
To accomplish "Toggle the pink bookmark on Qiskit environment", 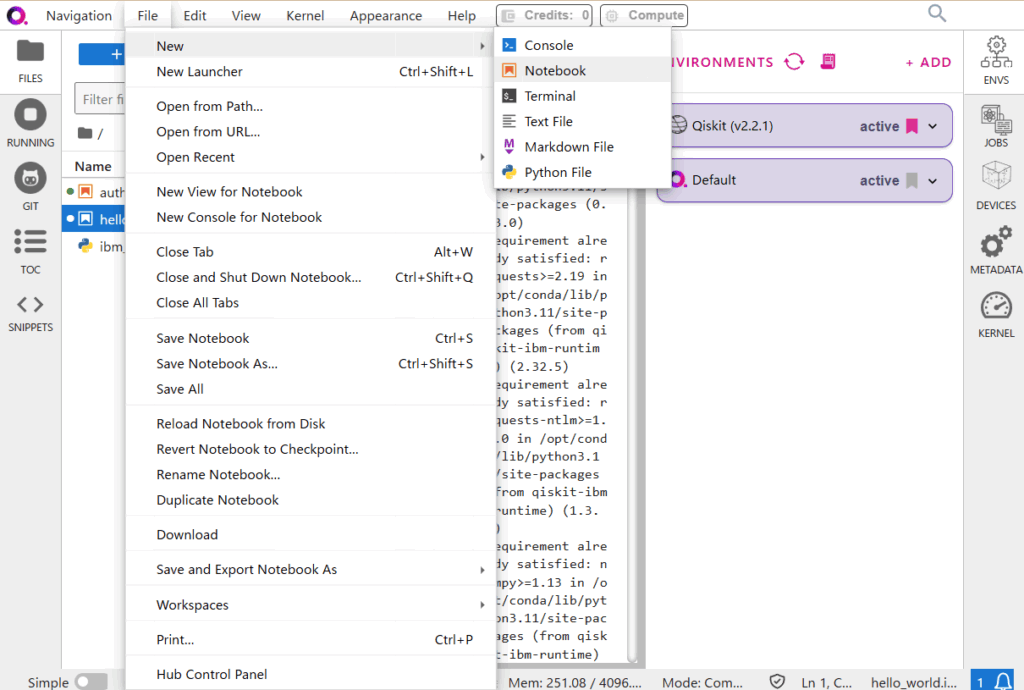I will pos(911,127).
